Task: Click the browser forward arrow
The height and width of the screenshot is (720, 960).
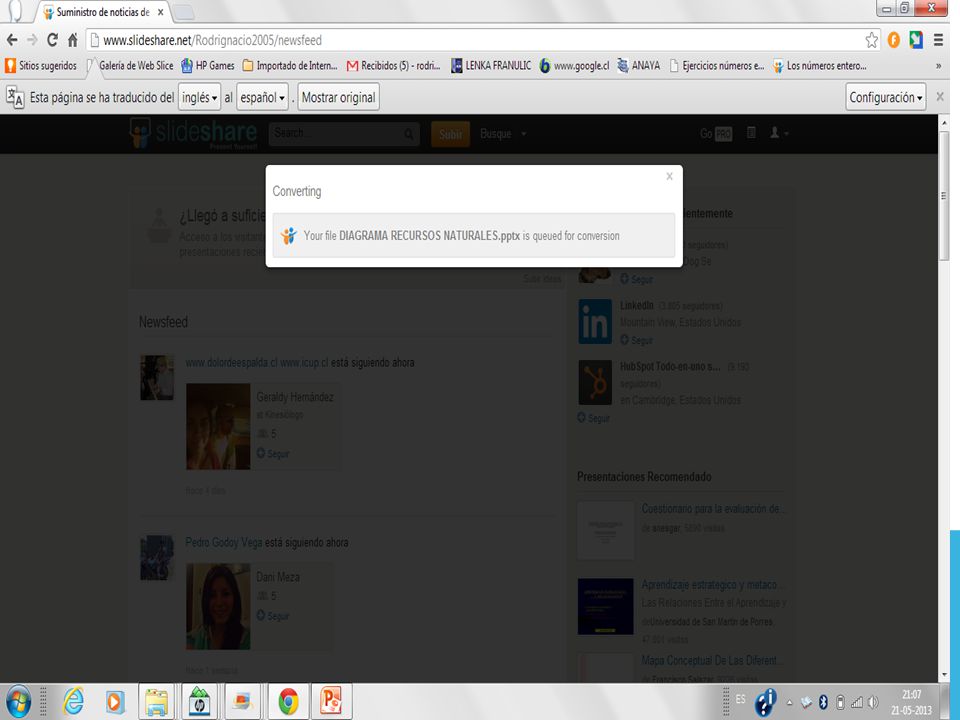Action: pos(32,40)
